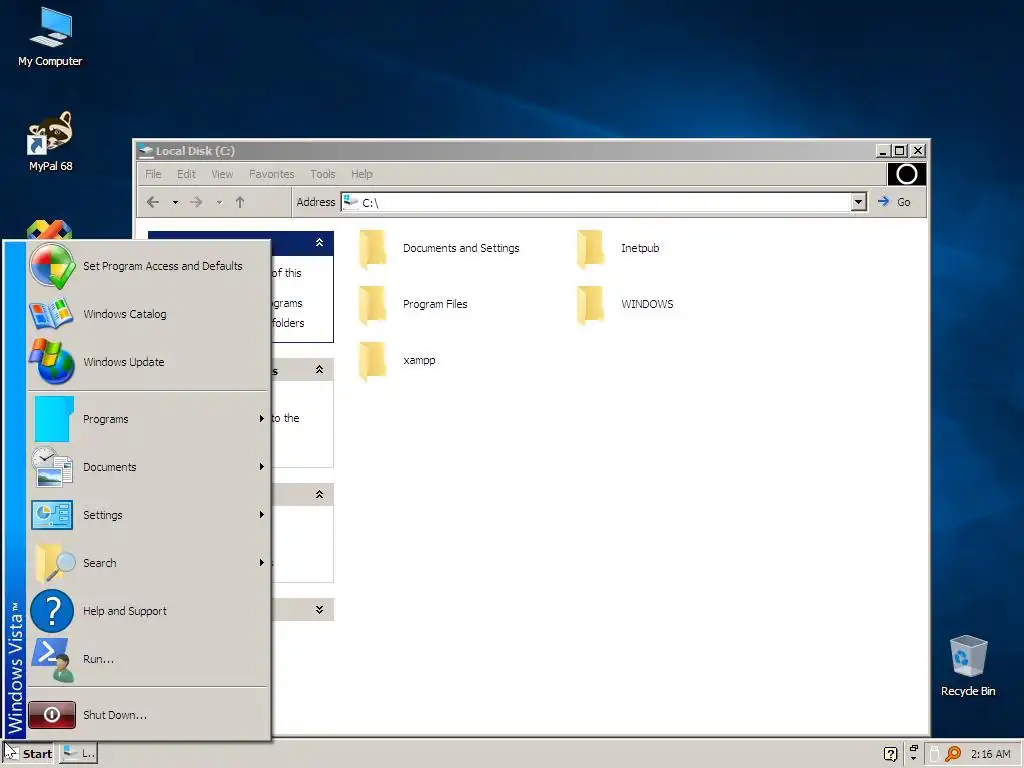This screenshot has width=1024, height=768.
Task: Open the Programs submenu
Action: pyautogui.click(x=148, y=419)
